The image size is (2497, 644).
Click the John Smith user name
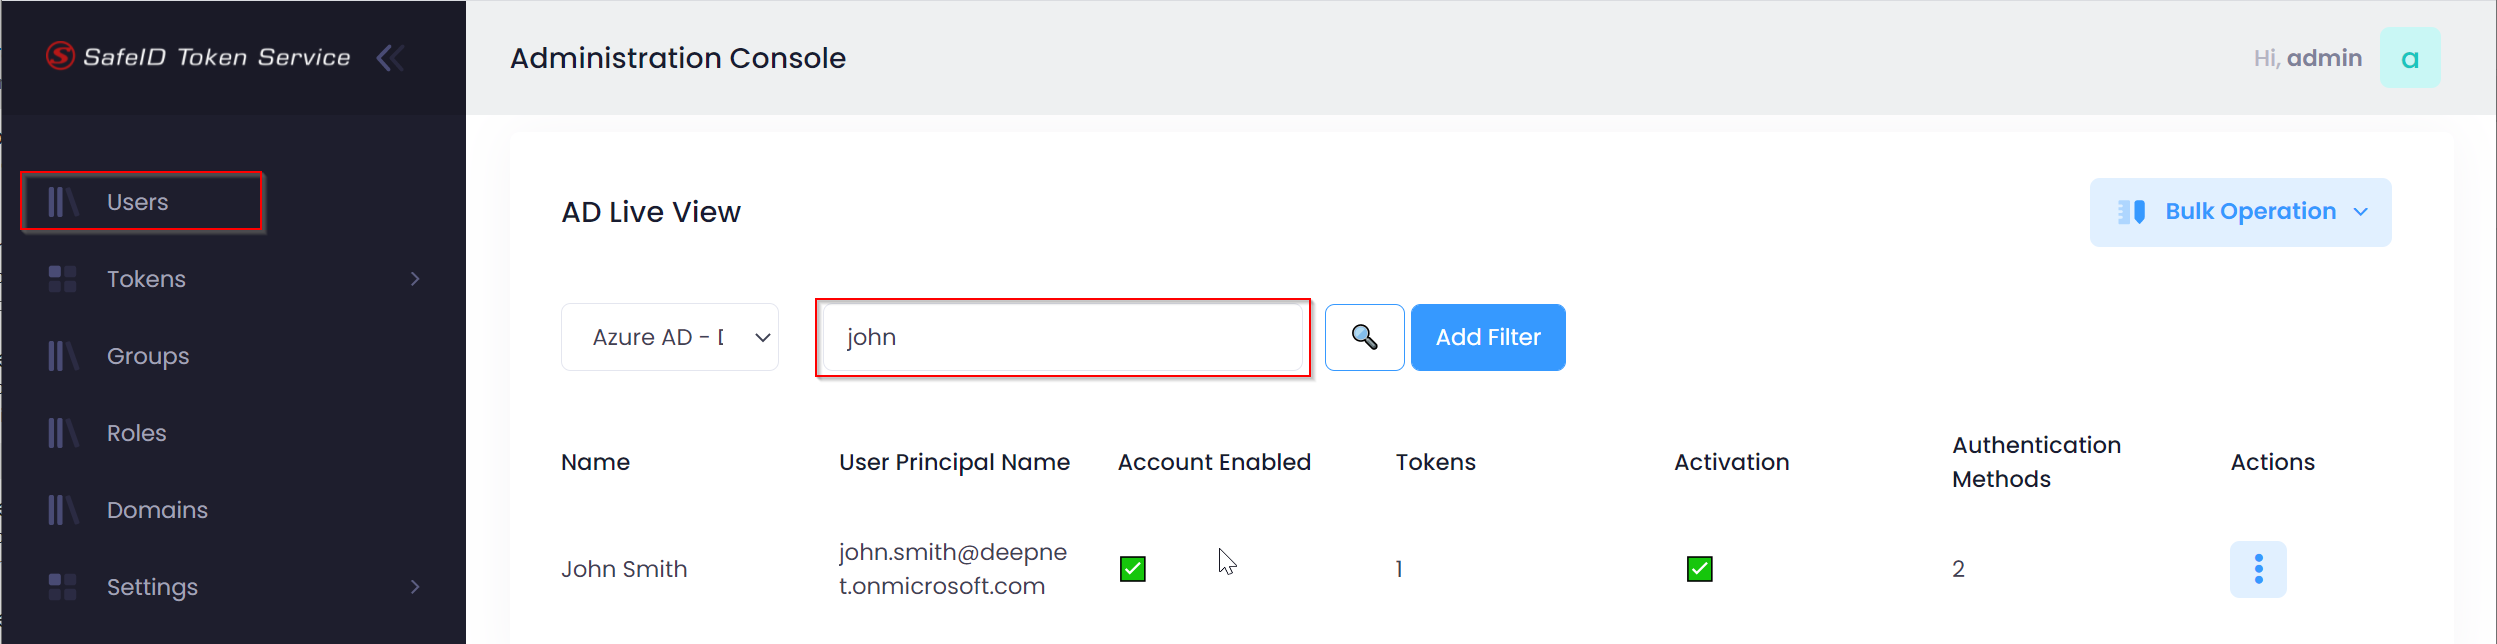[x=624, y=569]
